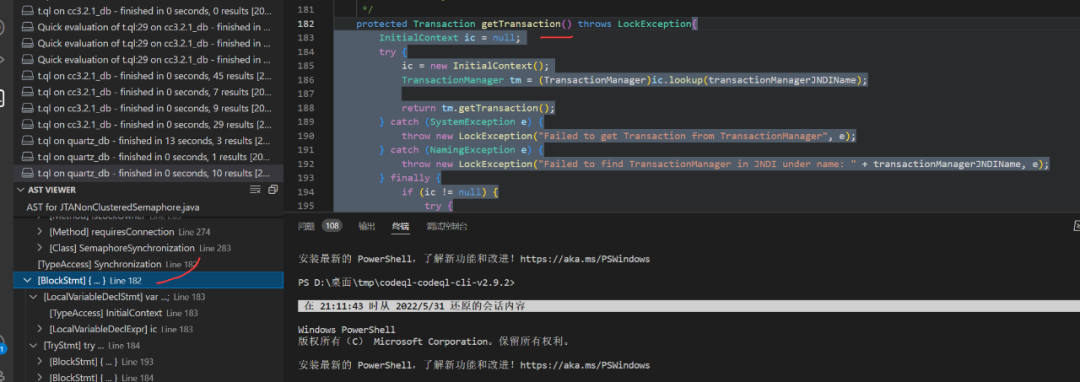This screenshot has height=382, width=1080.
Task: Click LockException in the throws clause, line 182
Action: [655, 24]
